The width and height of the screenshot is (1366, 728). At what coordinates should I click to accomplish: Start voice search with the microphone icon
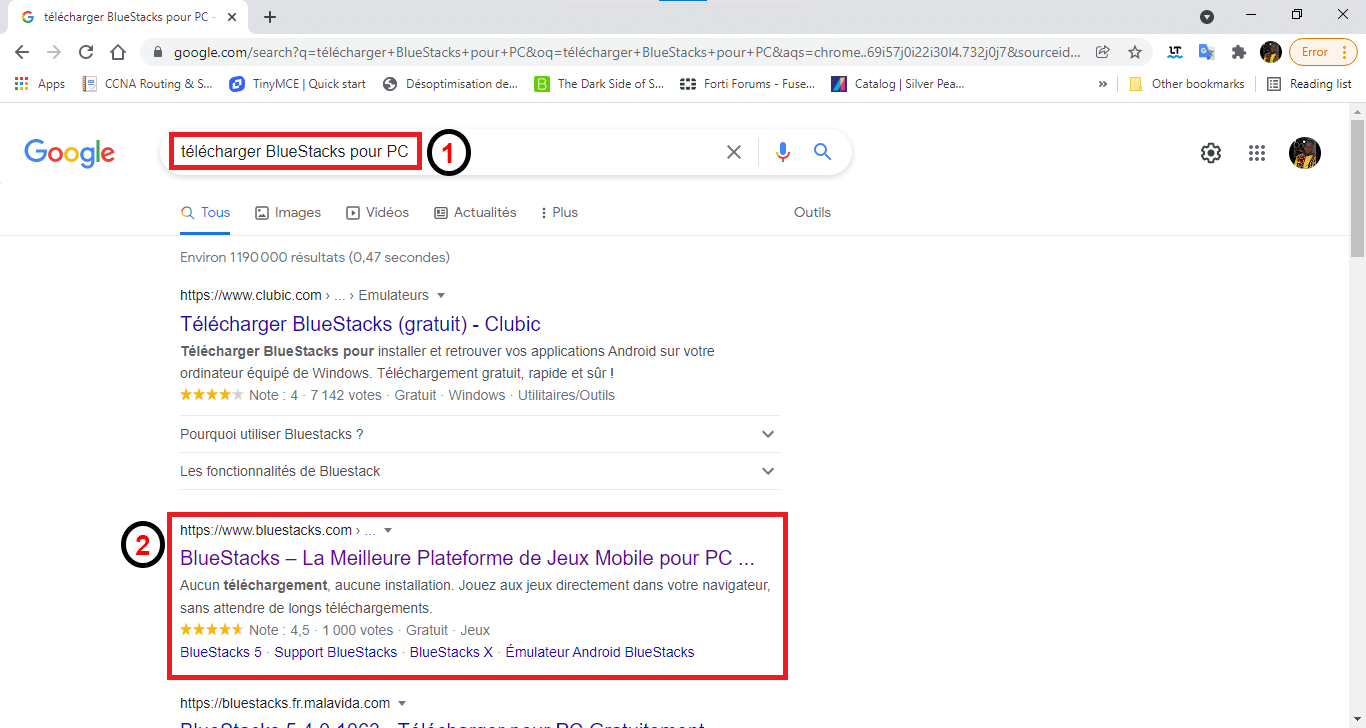click(783, 152)
